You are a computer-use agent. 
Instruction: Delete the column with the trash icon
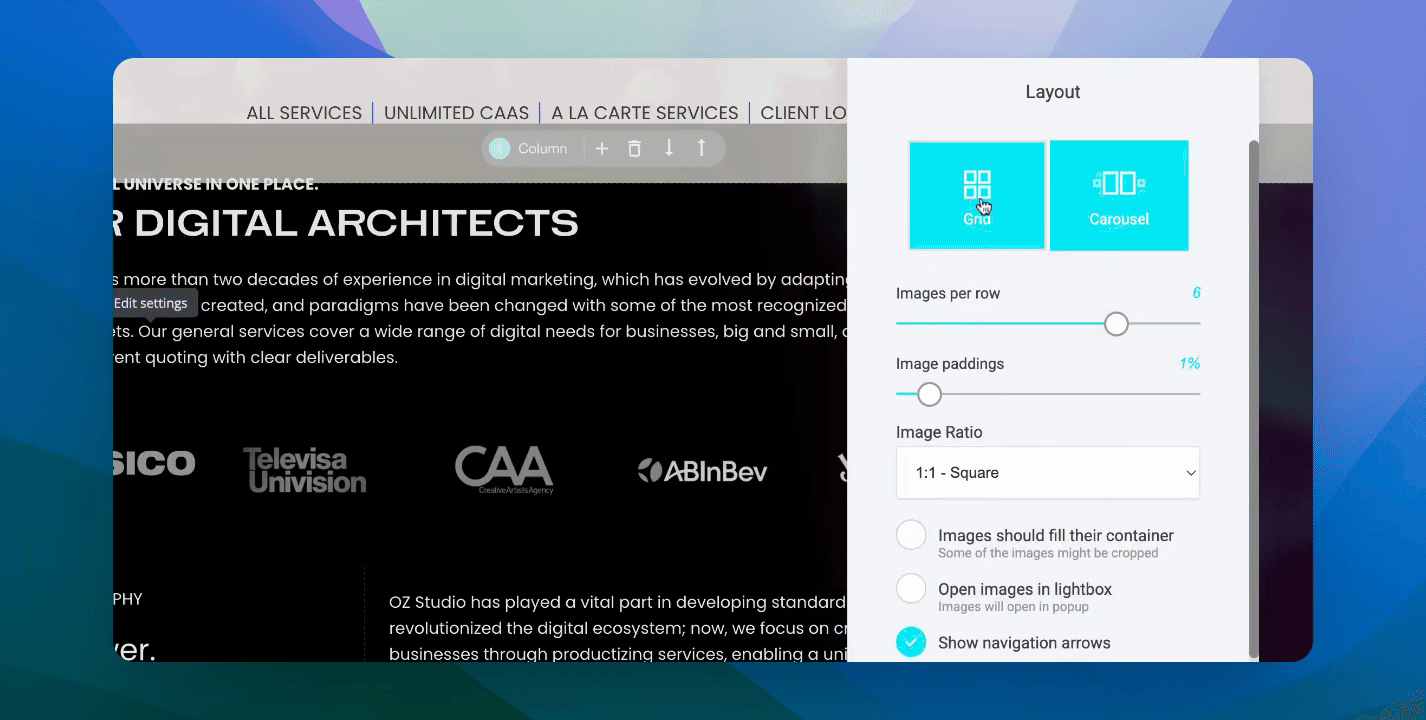pyautogui.click(x=634, y=149)
